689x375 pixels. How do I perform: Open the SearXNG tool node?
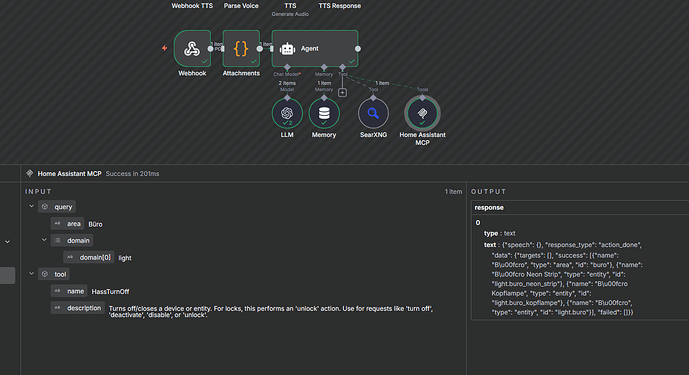click(373, 113)
